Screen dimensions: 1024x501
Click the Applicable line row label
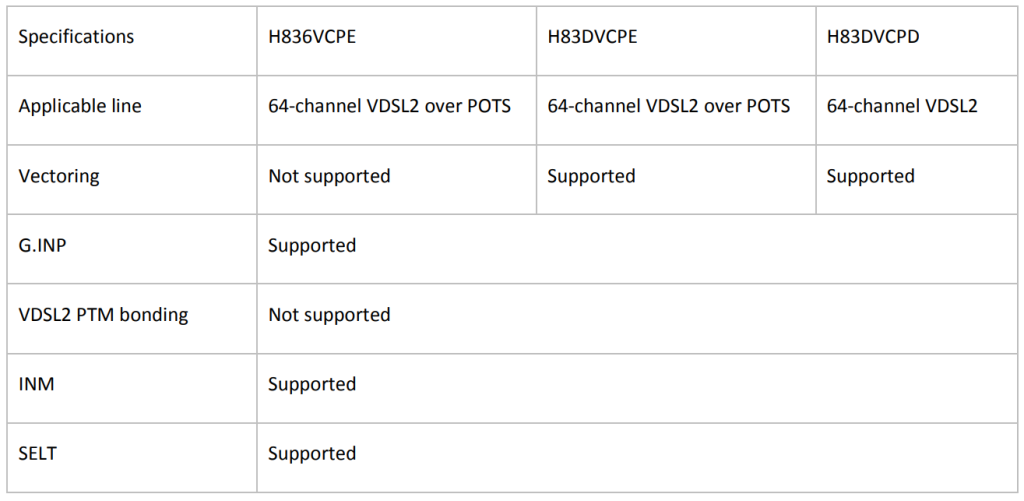(x=80, y=106)
